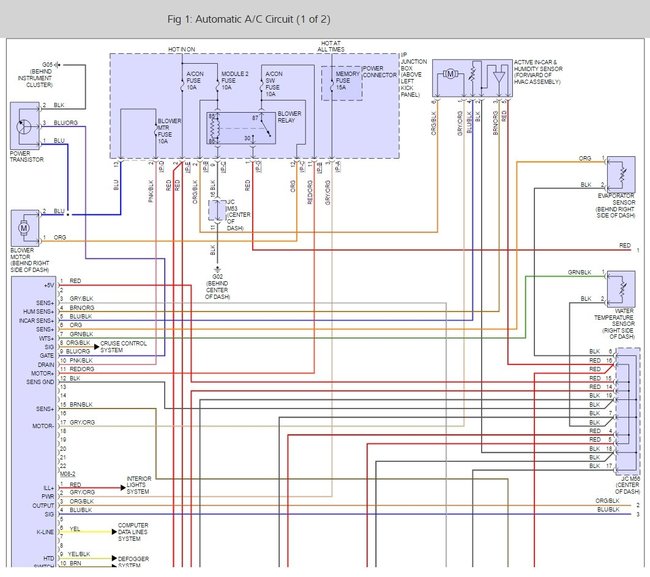Select the INCAR SENS+ terminal label
The image size is (650, 577).
36,320
